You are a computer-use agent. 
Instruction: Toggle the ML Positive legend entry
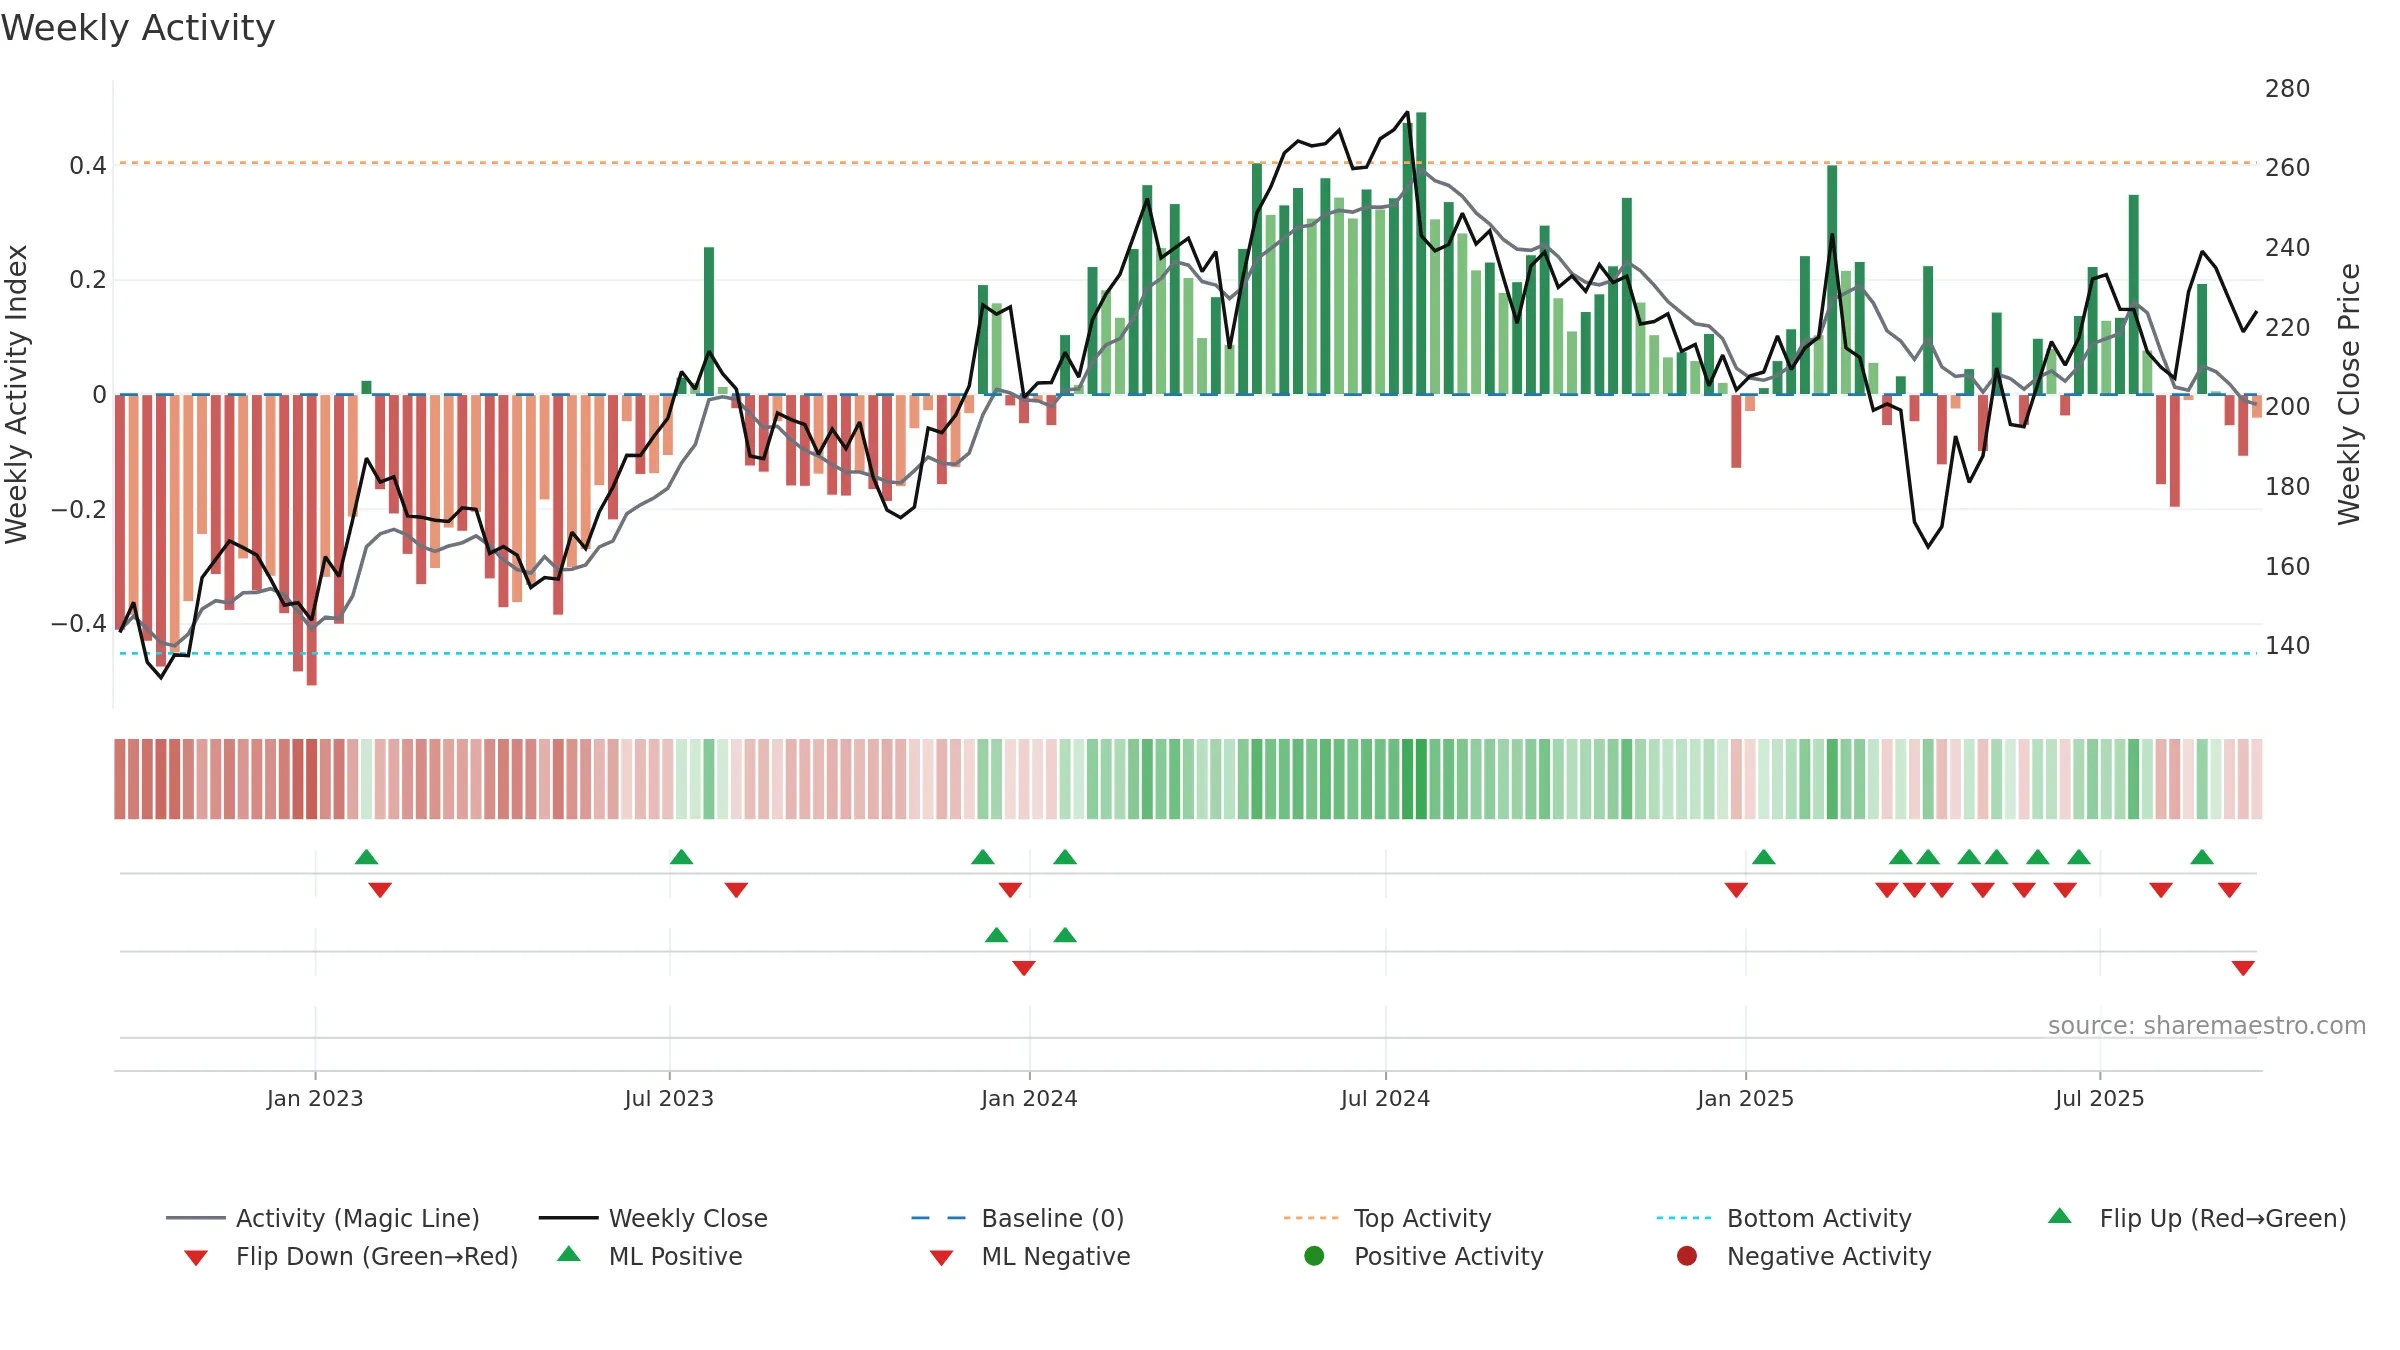coord(650,1256)
